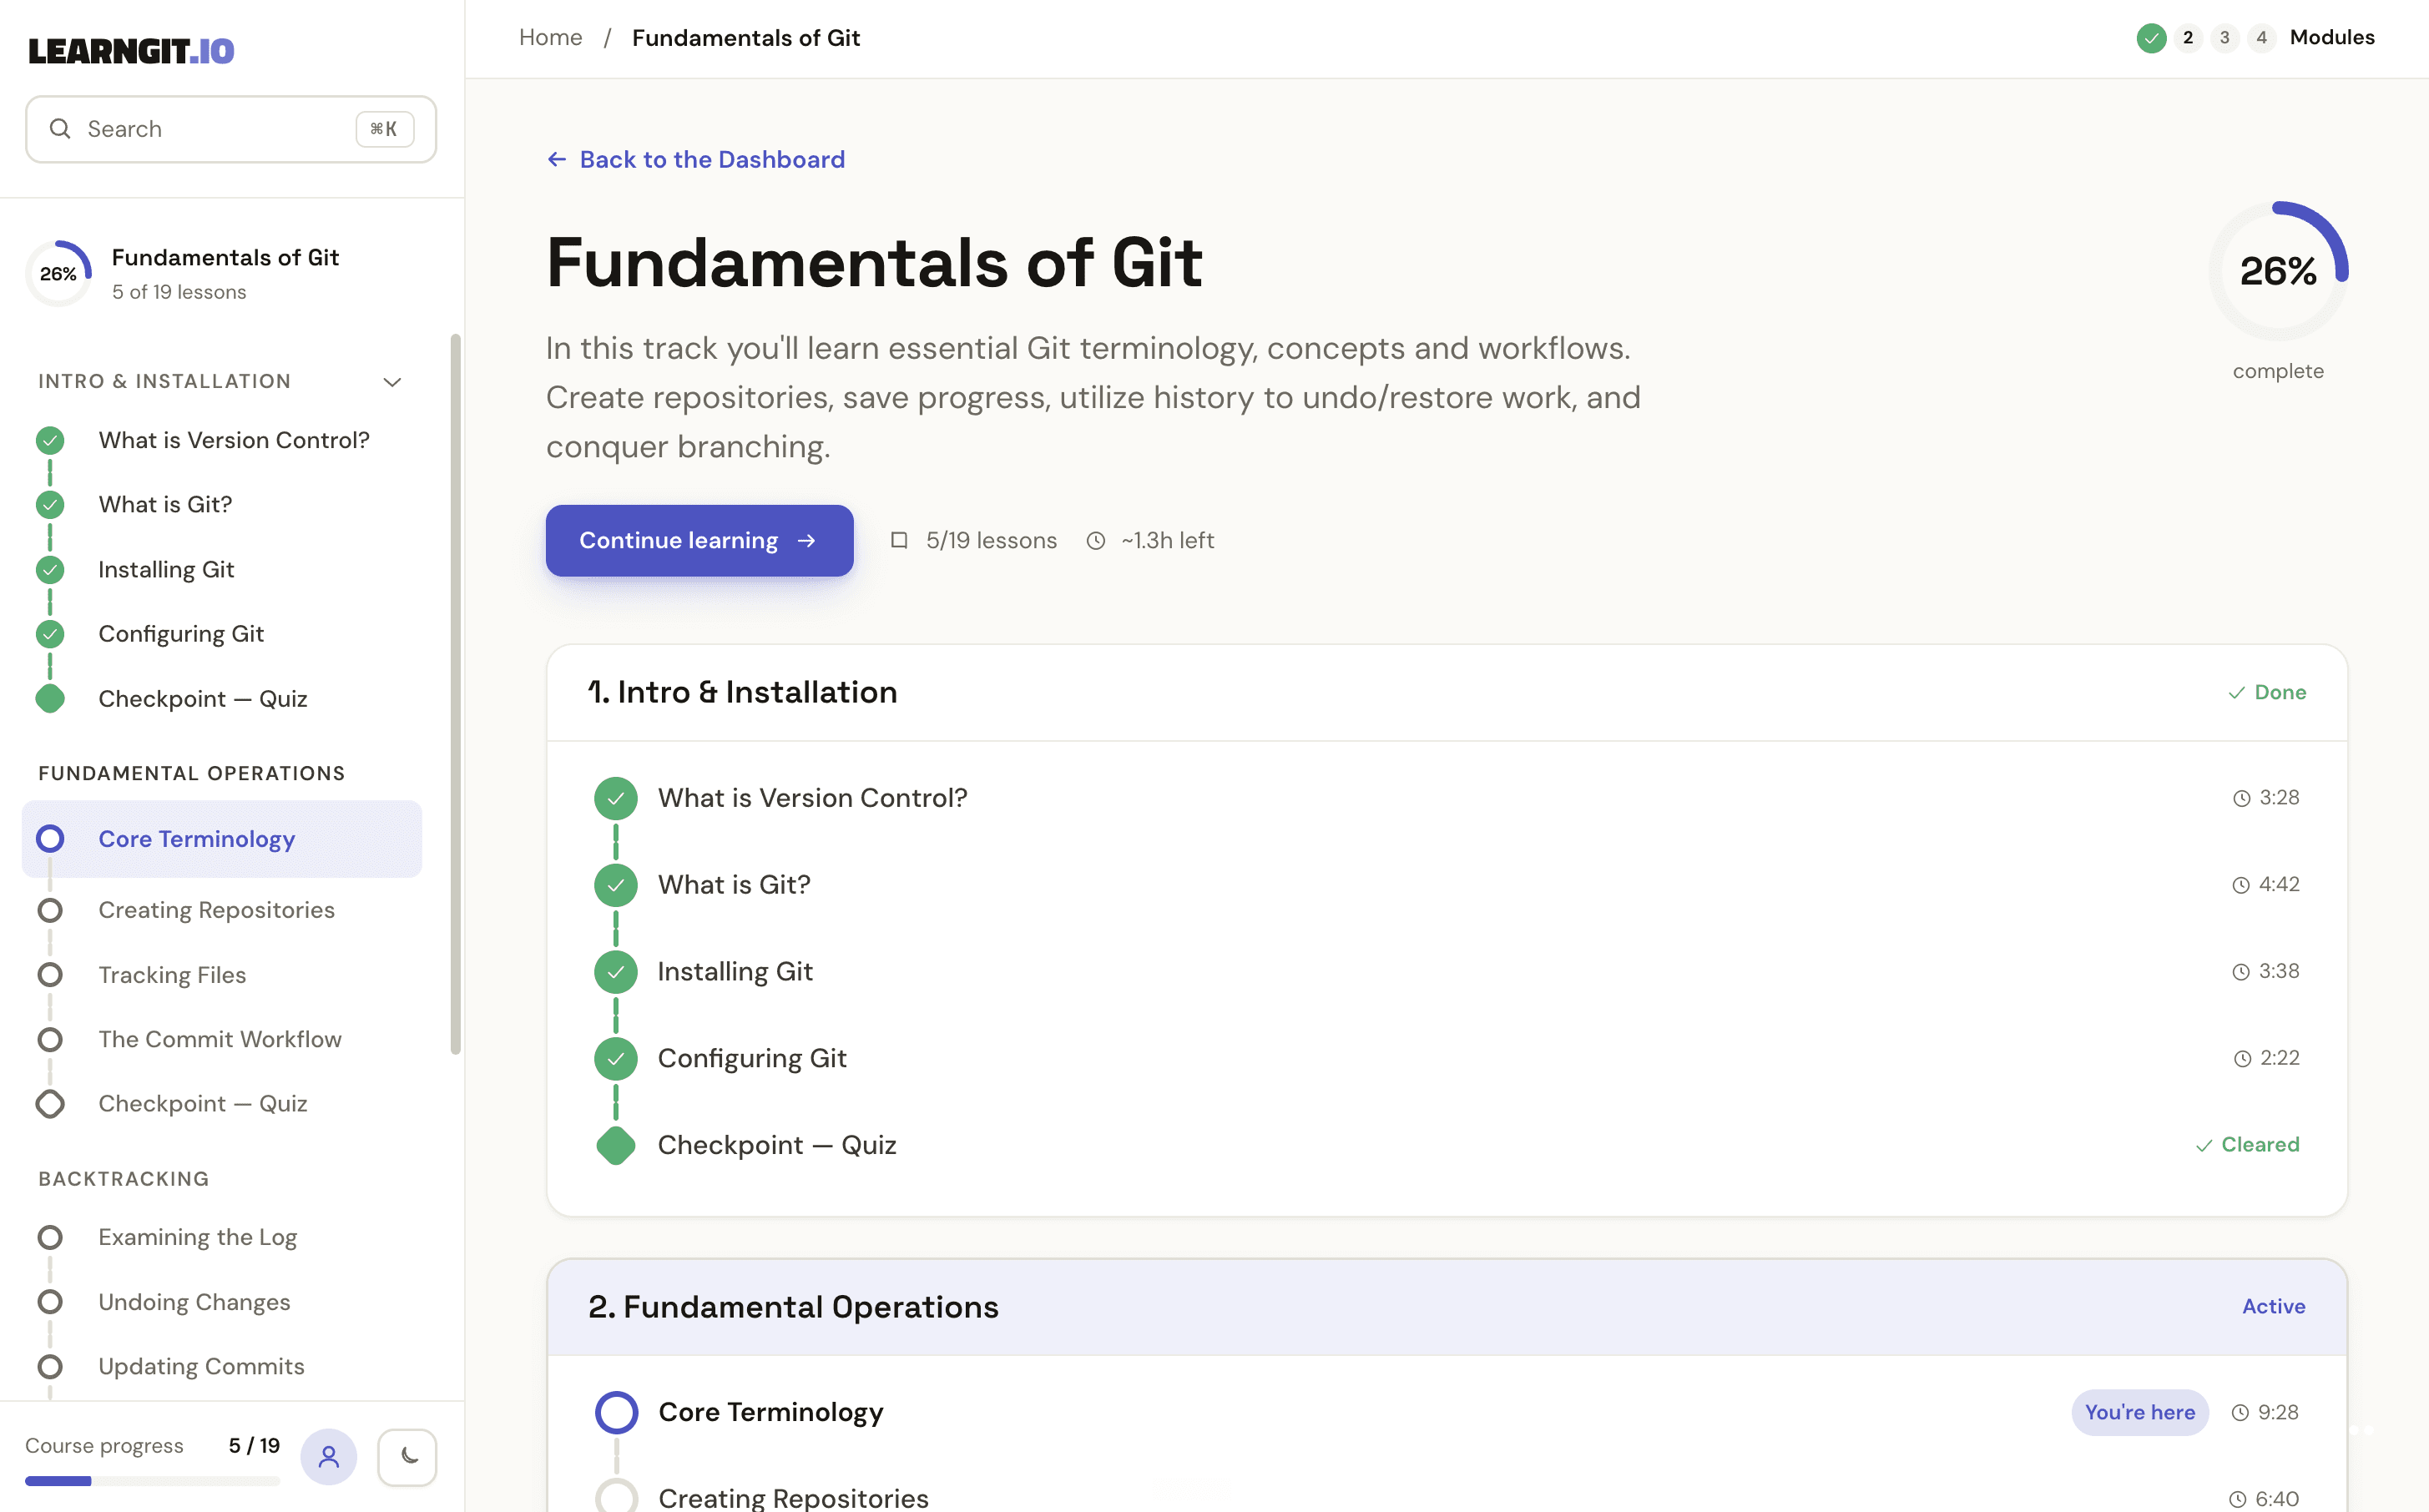Click the ⌘K shortcut badge
Image resolution: width=2429 pixels, height=1512 pixels.
(384, 129)
